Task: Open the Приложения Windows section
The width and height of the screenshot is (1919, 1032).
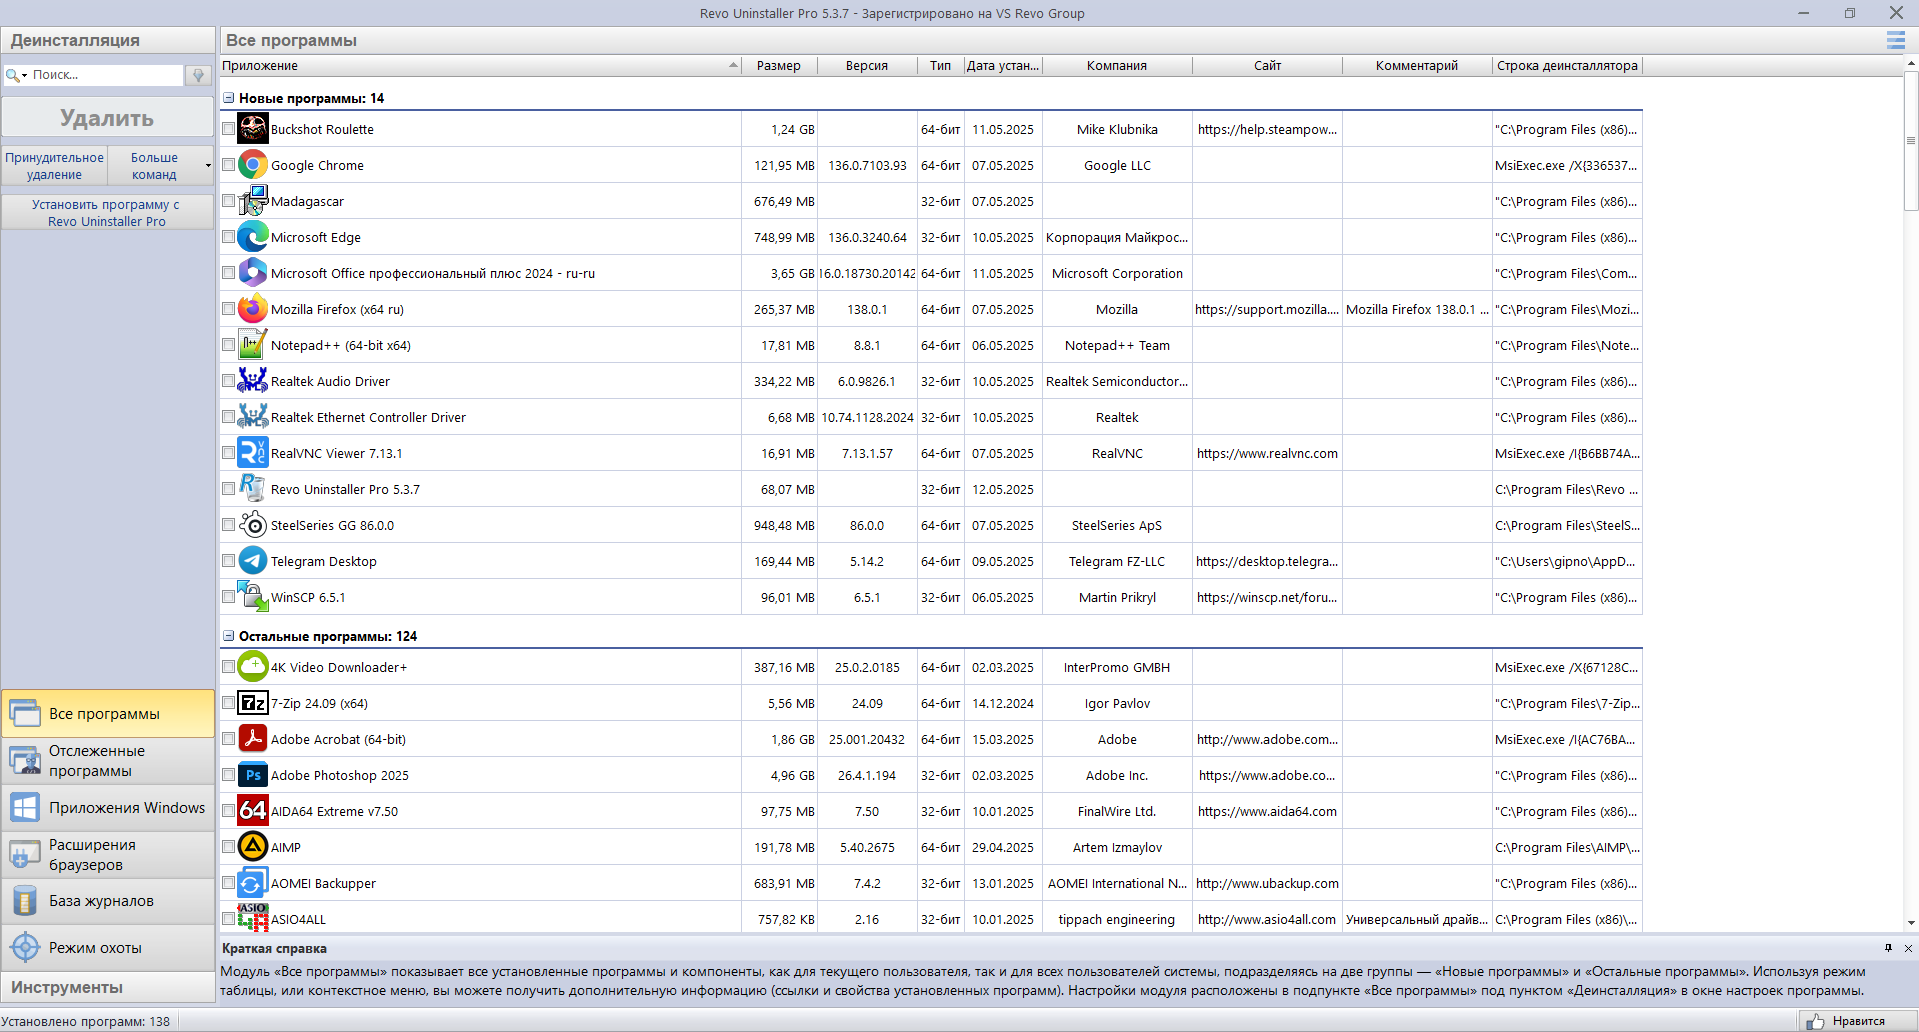Action: tap(108, 808)
